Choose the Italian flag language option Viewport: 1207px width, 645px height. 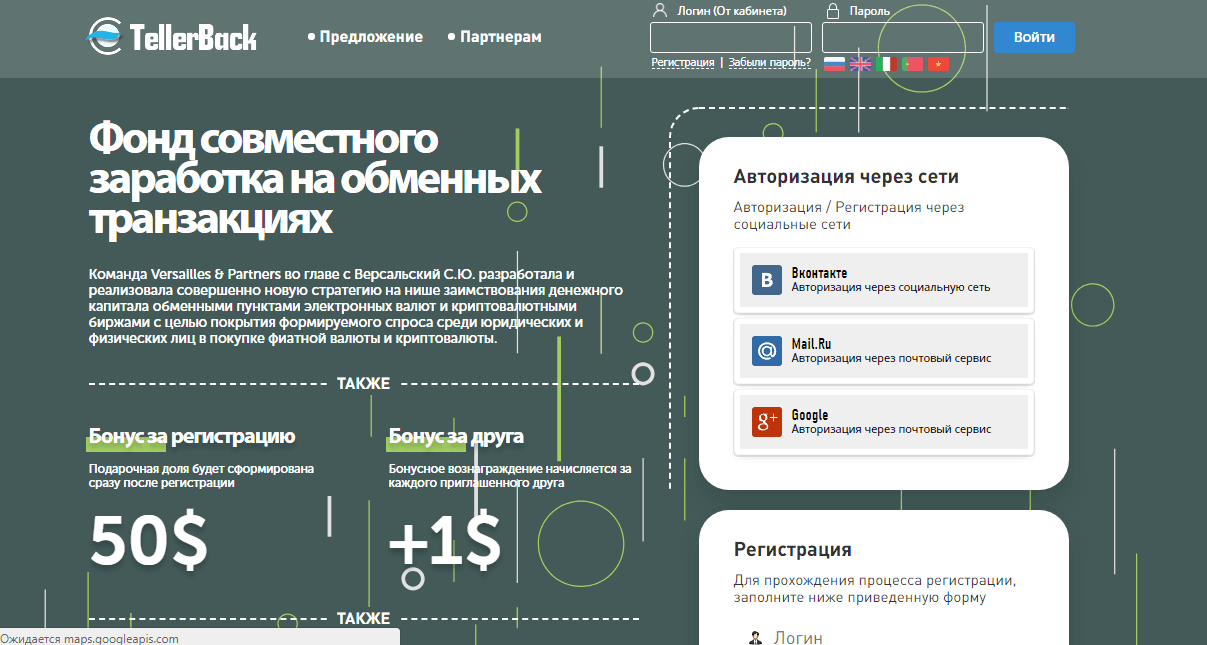coord(886,64)
